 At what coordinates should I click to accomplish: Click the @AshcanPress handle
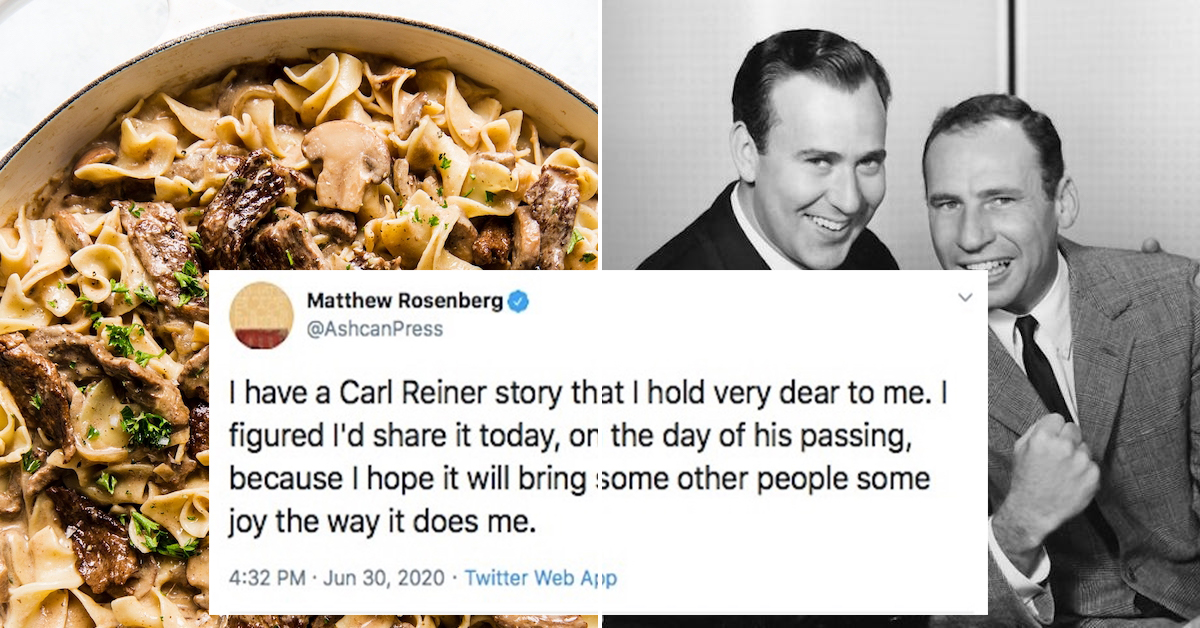point(374,329)
